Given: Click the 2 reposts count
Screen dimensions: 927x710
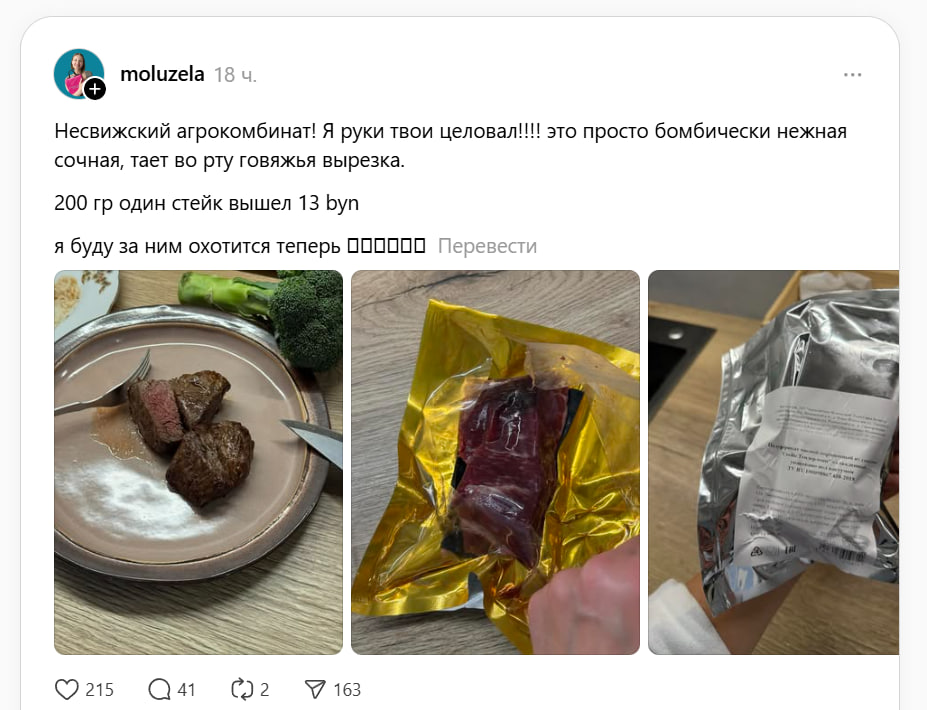Looking at the screenshot, I should [x=264, y=690].
